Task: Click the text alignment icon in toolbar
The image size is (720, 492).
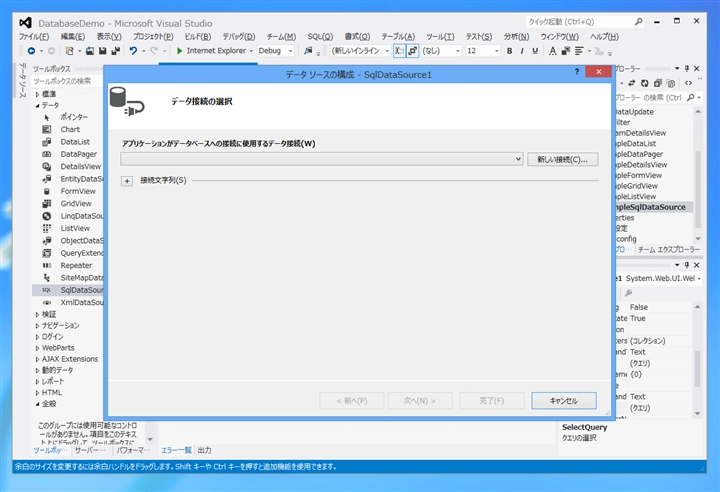Action: [x=579, y=51]
